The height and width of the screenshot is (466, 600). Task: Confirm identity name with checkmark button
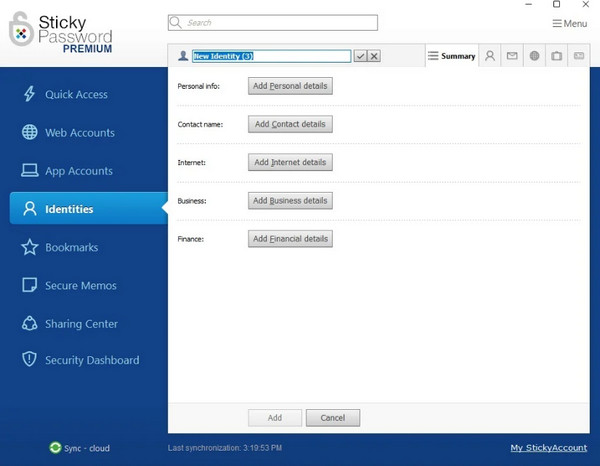(360, 56)
